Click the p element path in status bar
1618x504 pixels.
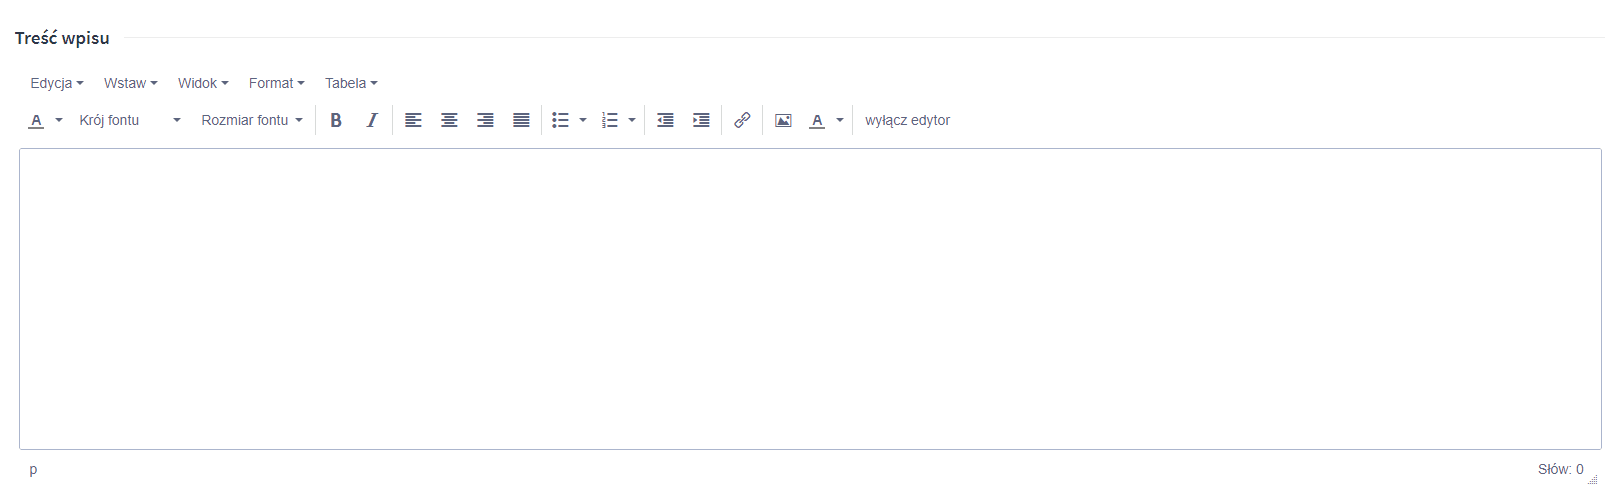point(33,469)
